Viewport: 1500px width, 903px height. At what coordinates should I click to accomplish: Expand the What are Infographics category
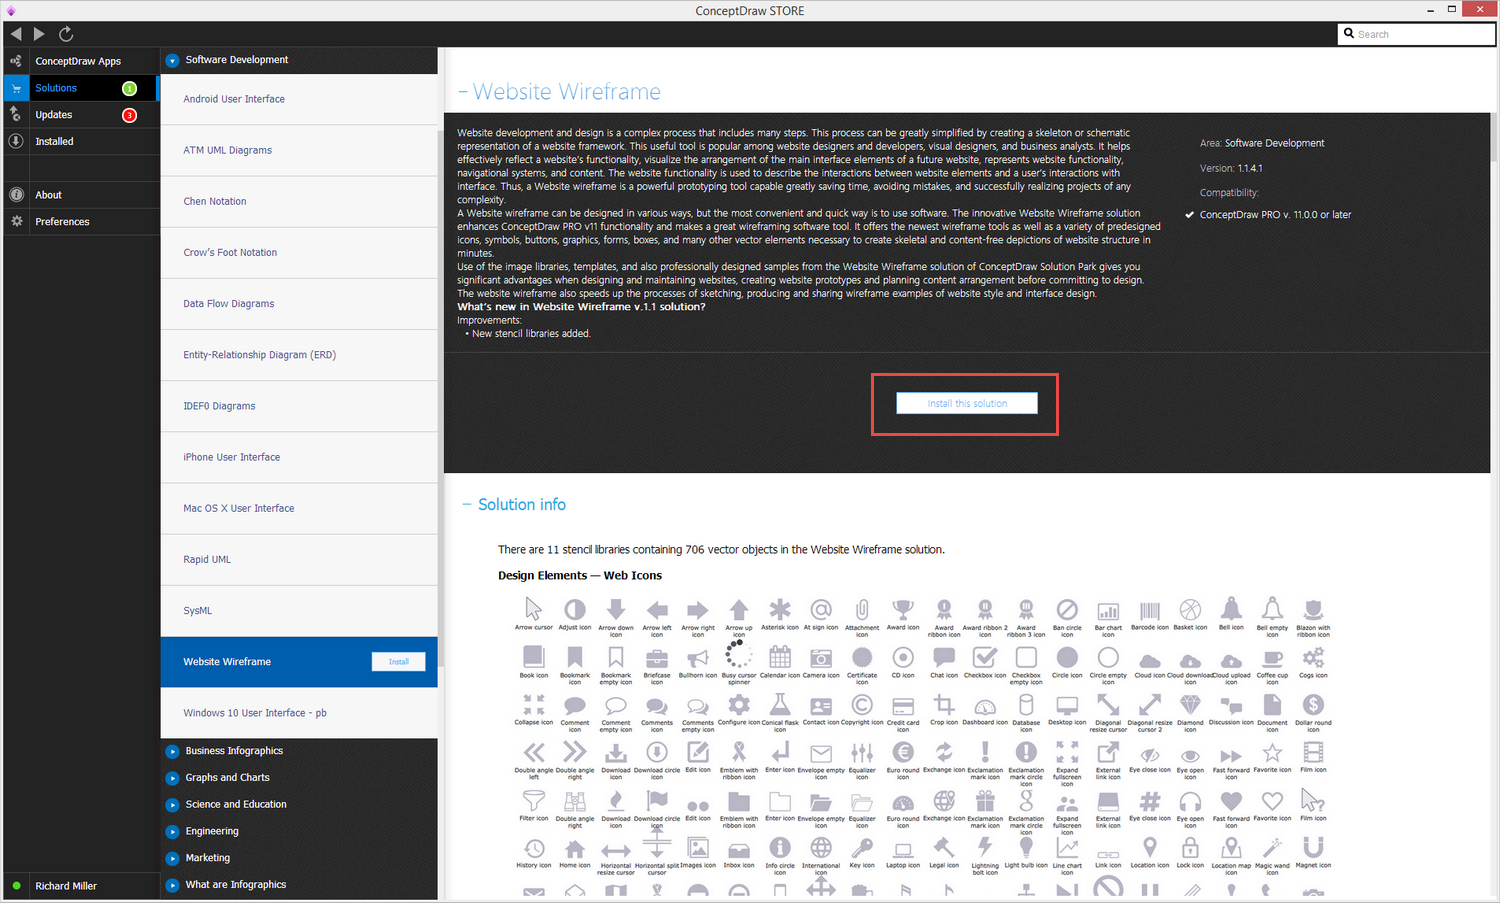click(x=172, y=885)
